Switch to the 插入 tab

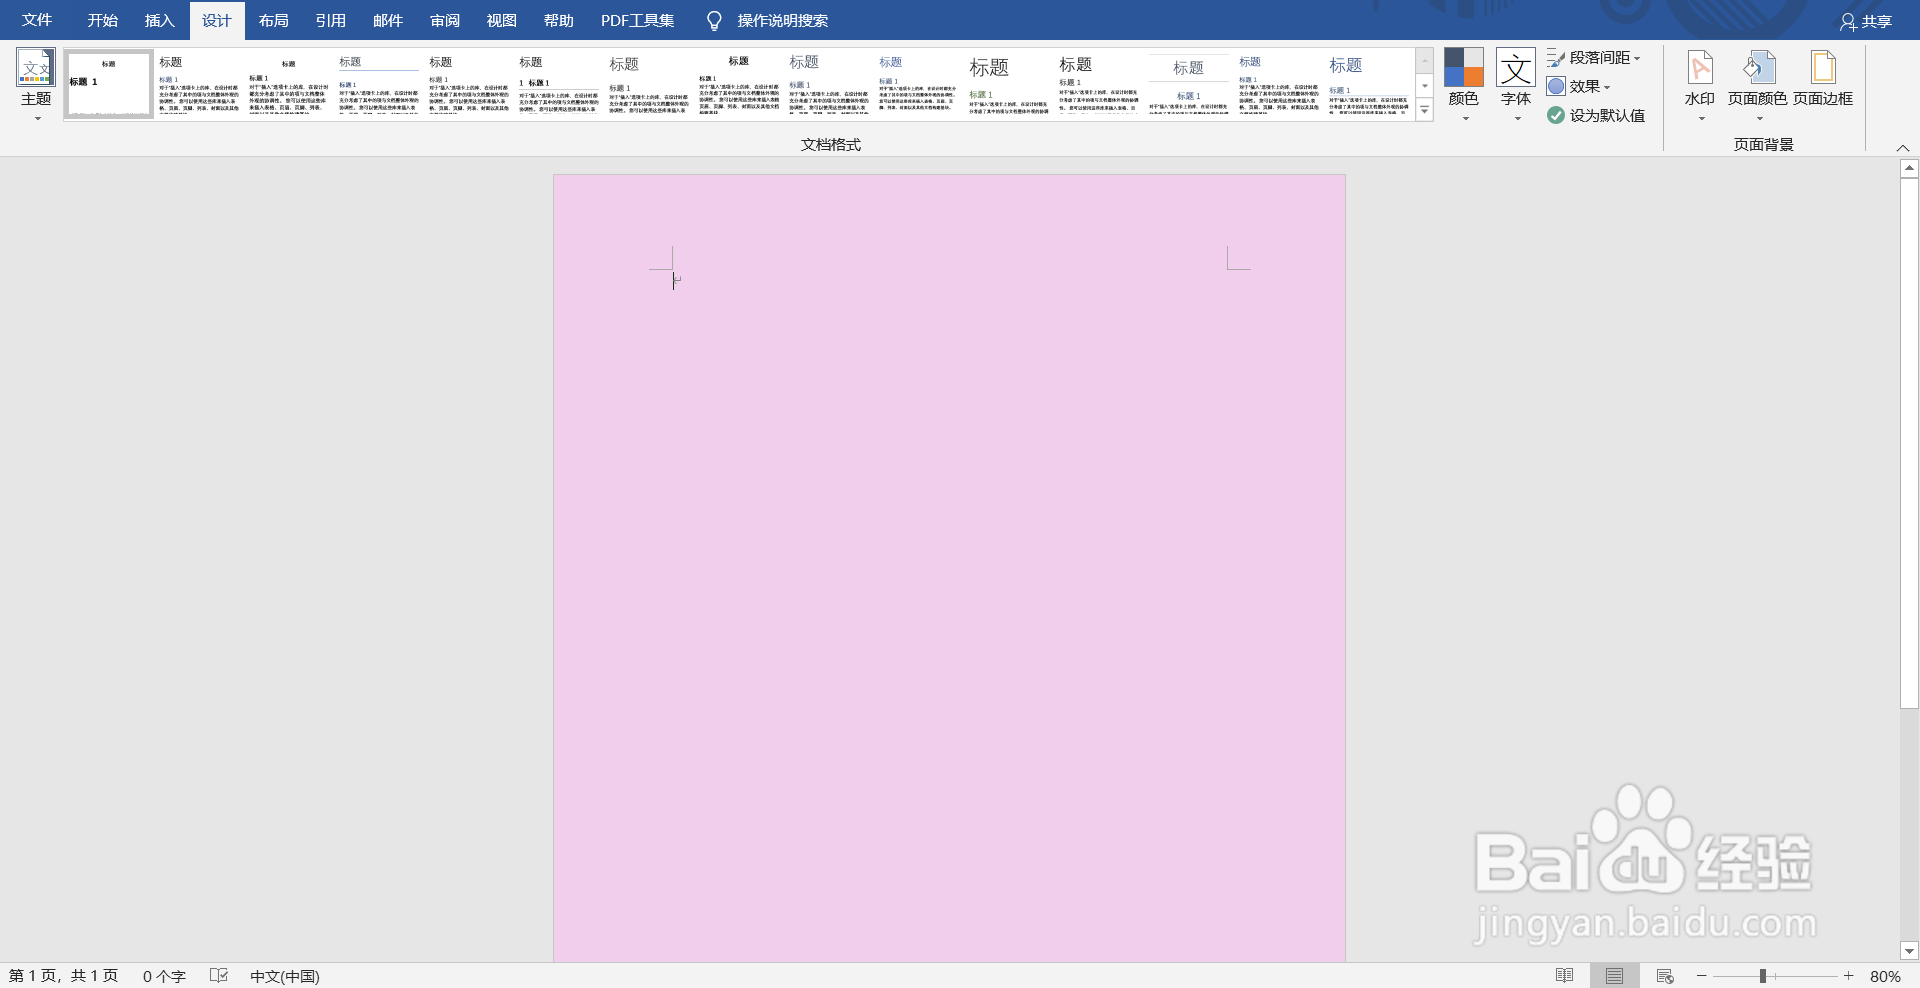(x=159, y=20)
